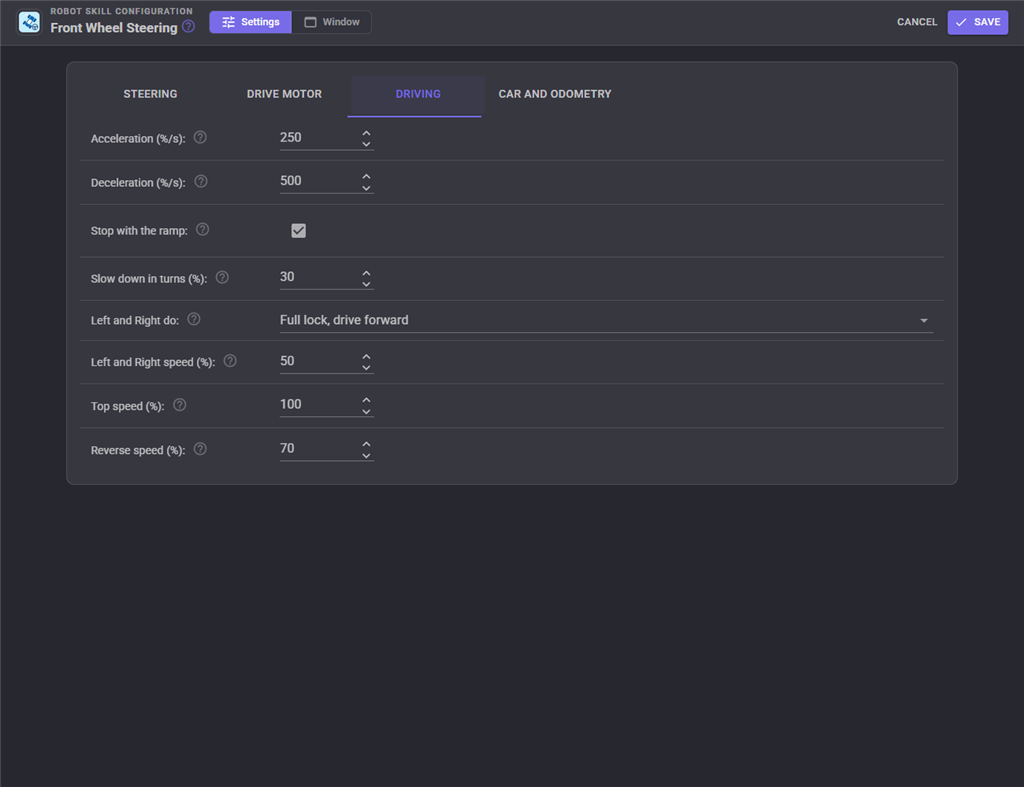Show help for Slow down in turns
1024x787 pixels.
(222, 278)
